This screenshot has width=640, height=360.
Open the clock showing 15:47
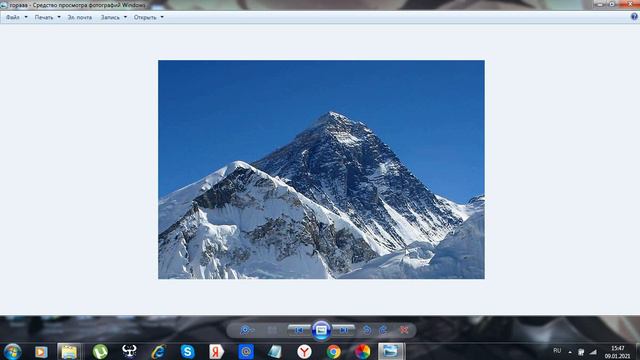[618, 352]
